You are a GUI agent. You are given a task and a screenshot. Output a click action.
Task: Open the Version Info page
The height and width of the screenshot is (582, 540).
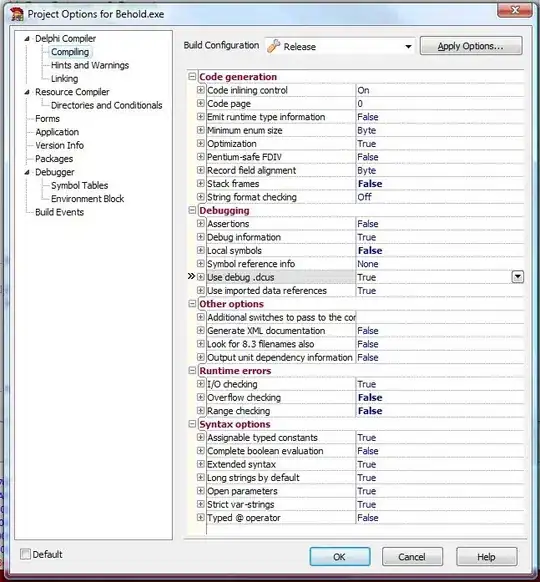[59, 146]
